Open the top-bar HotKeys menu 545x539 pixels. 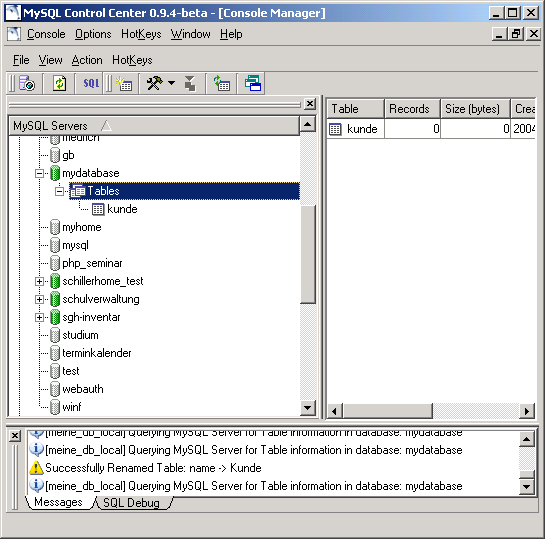click(141, 34)
